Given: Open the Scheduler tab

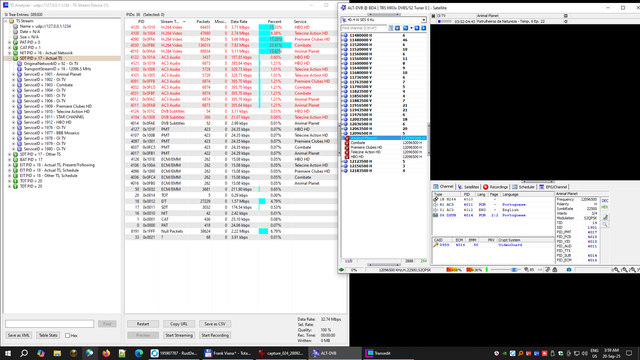Looking at the screenshot, I should 523,187.
